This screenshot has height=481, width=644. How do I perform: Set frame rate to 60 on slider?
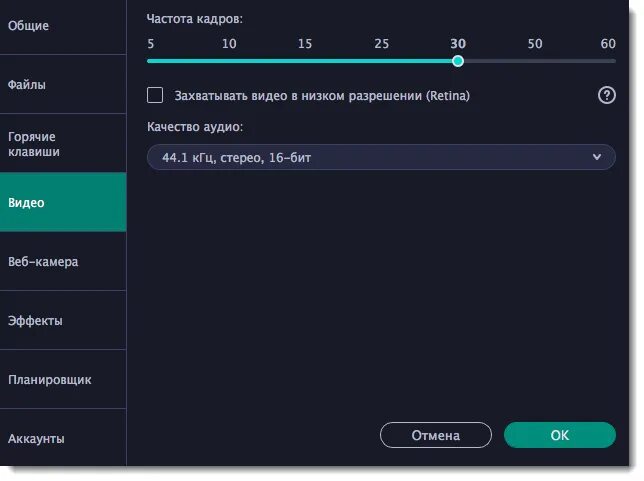point(608,44)
